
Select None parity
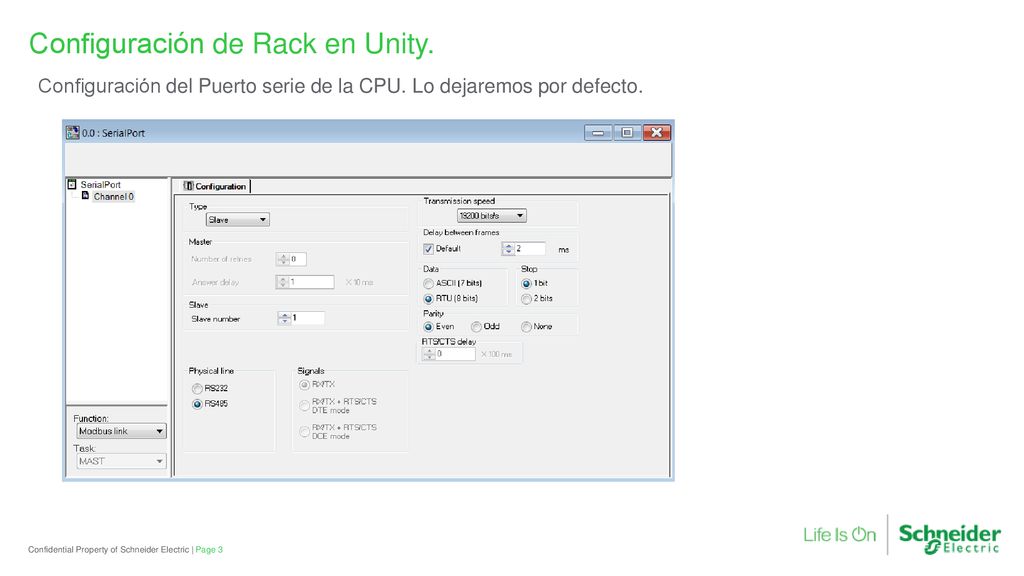tap(526, 327)
